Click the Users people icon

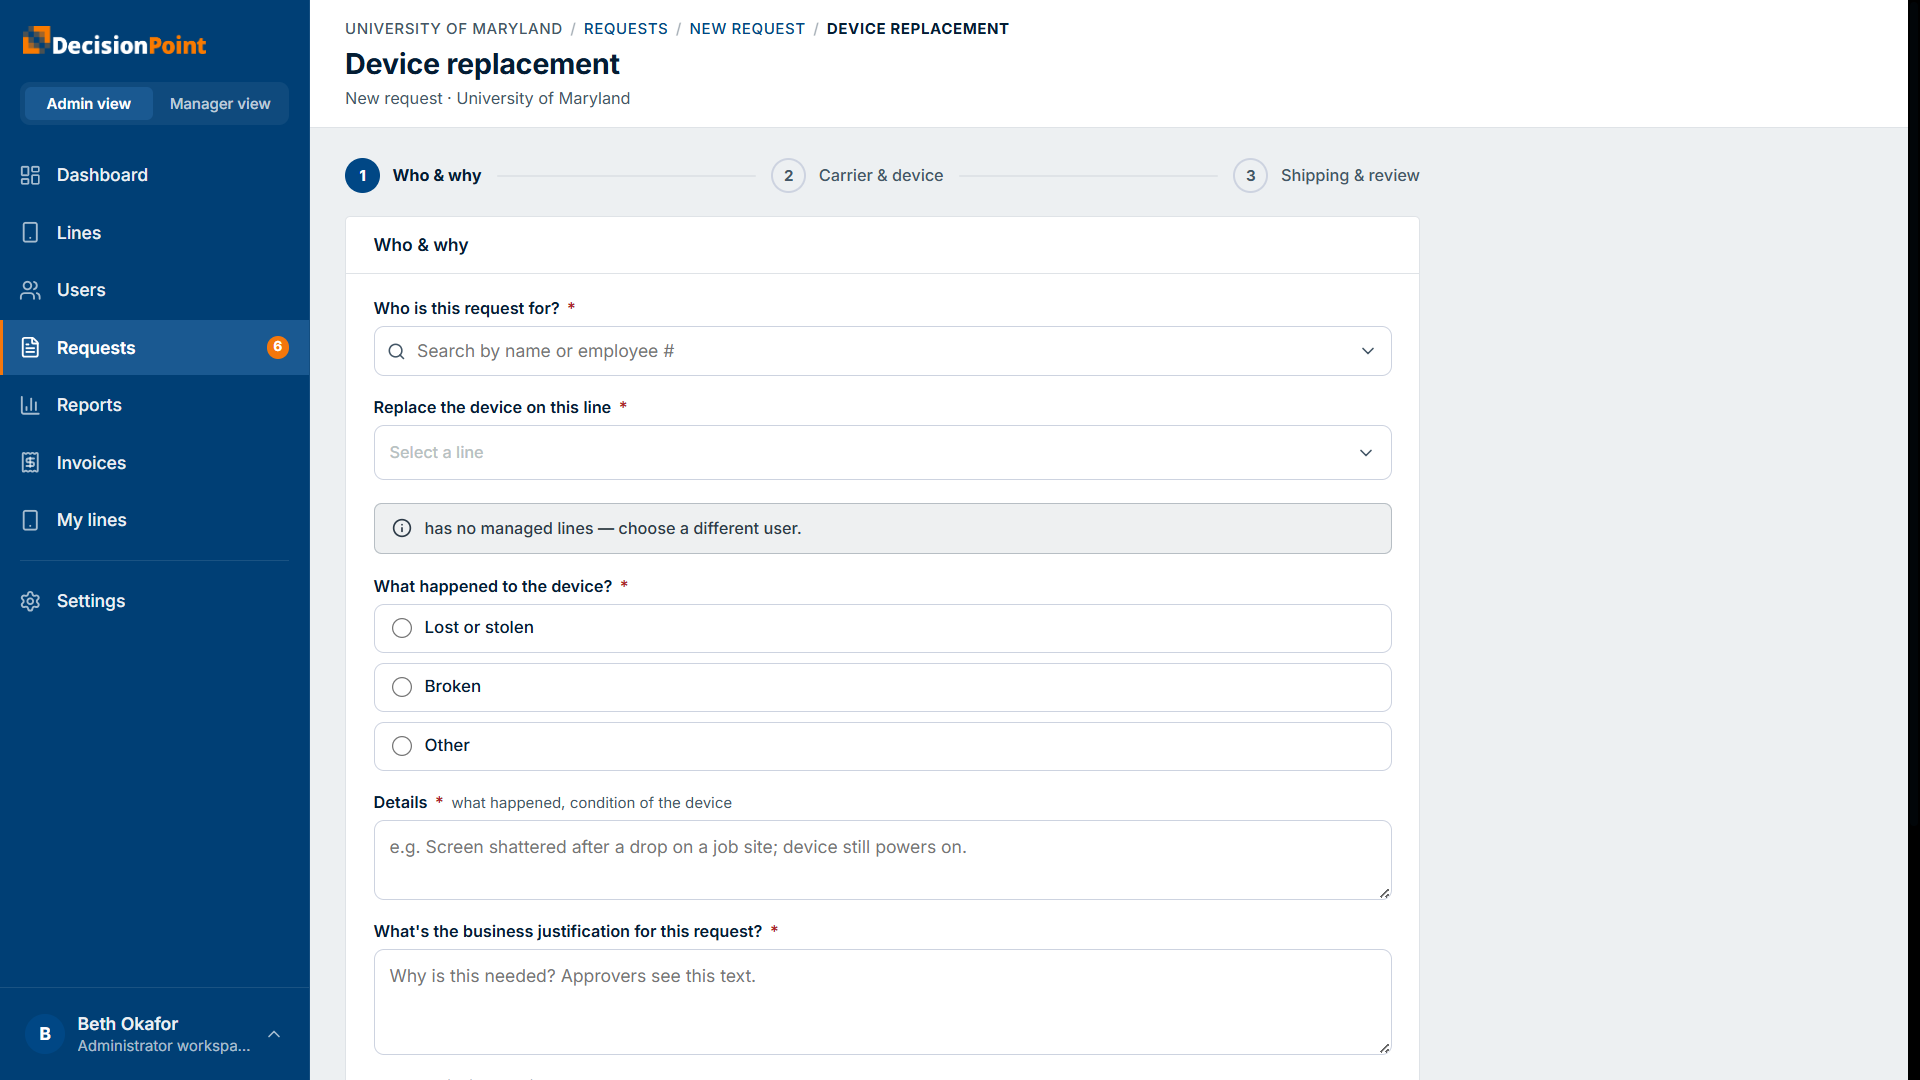pos(30,290)
